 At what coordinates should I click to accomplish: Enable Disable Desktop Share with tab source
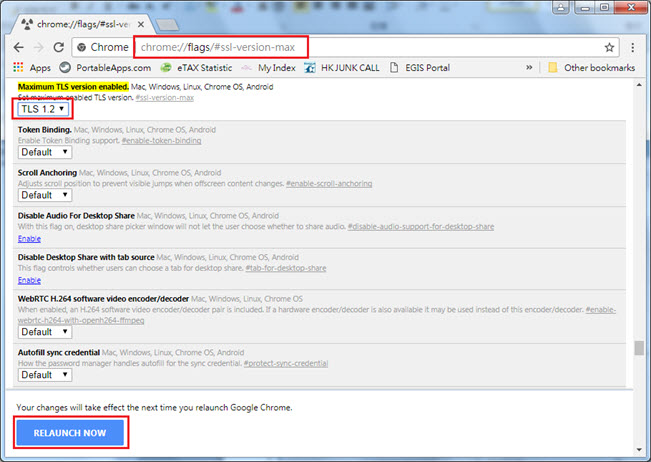(x=29, y=280)
